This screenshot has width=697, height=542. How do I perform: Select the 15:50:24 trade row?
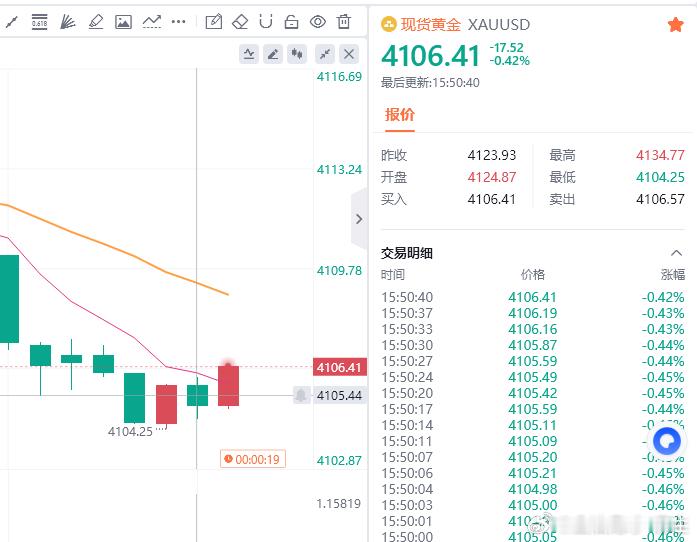pyautogui.click(x=533, y=377)
